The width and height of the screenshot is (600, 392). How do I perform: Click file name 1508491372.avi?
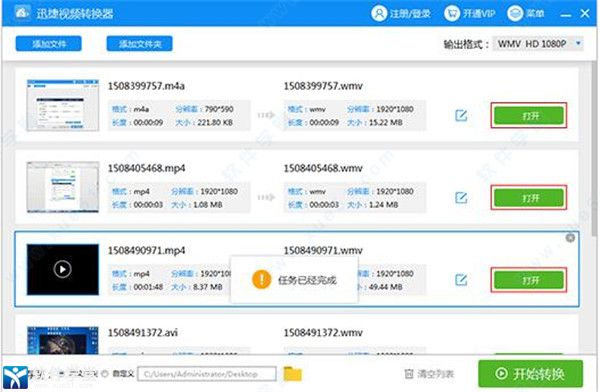click(143, 332)
